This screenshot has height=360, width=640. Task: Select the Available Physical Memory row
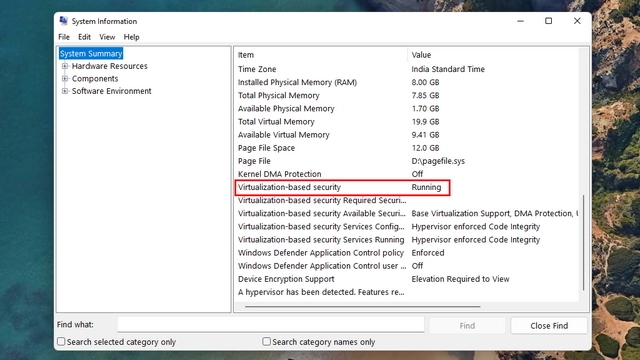pyautogui.click(x=407, y=109)
